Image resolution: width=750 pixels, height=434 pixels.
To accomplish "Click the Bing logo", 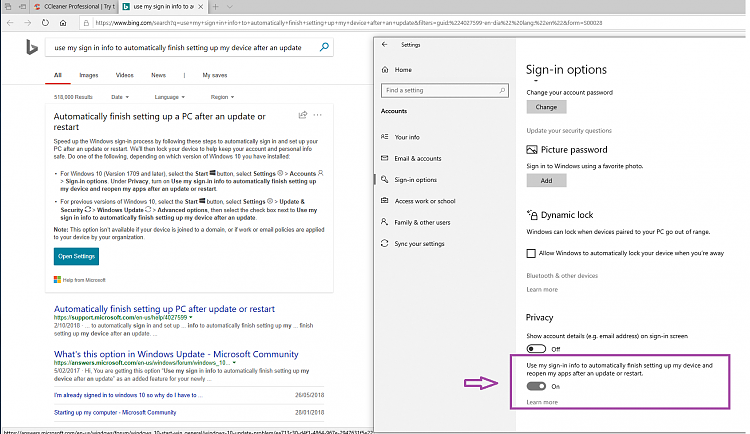I will [32, 47].
